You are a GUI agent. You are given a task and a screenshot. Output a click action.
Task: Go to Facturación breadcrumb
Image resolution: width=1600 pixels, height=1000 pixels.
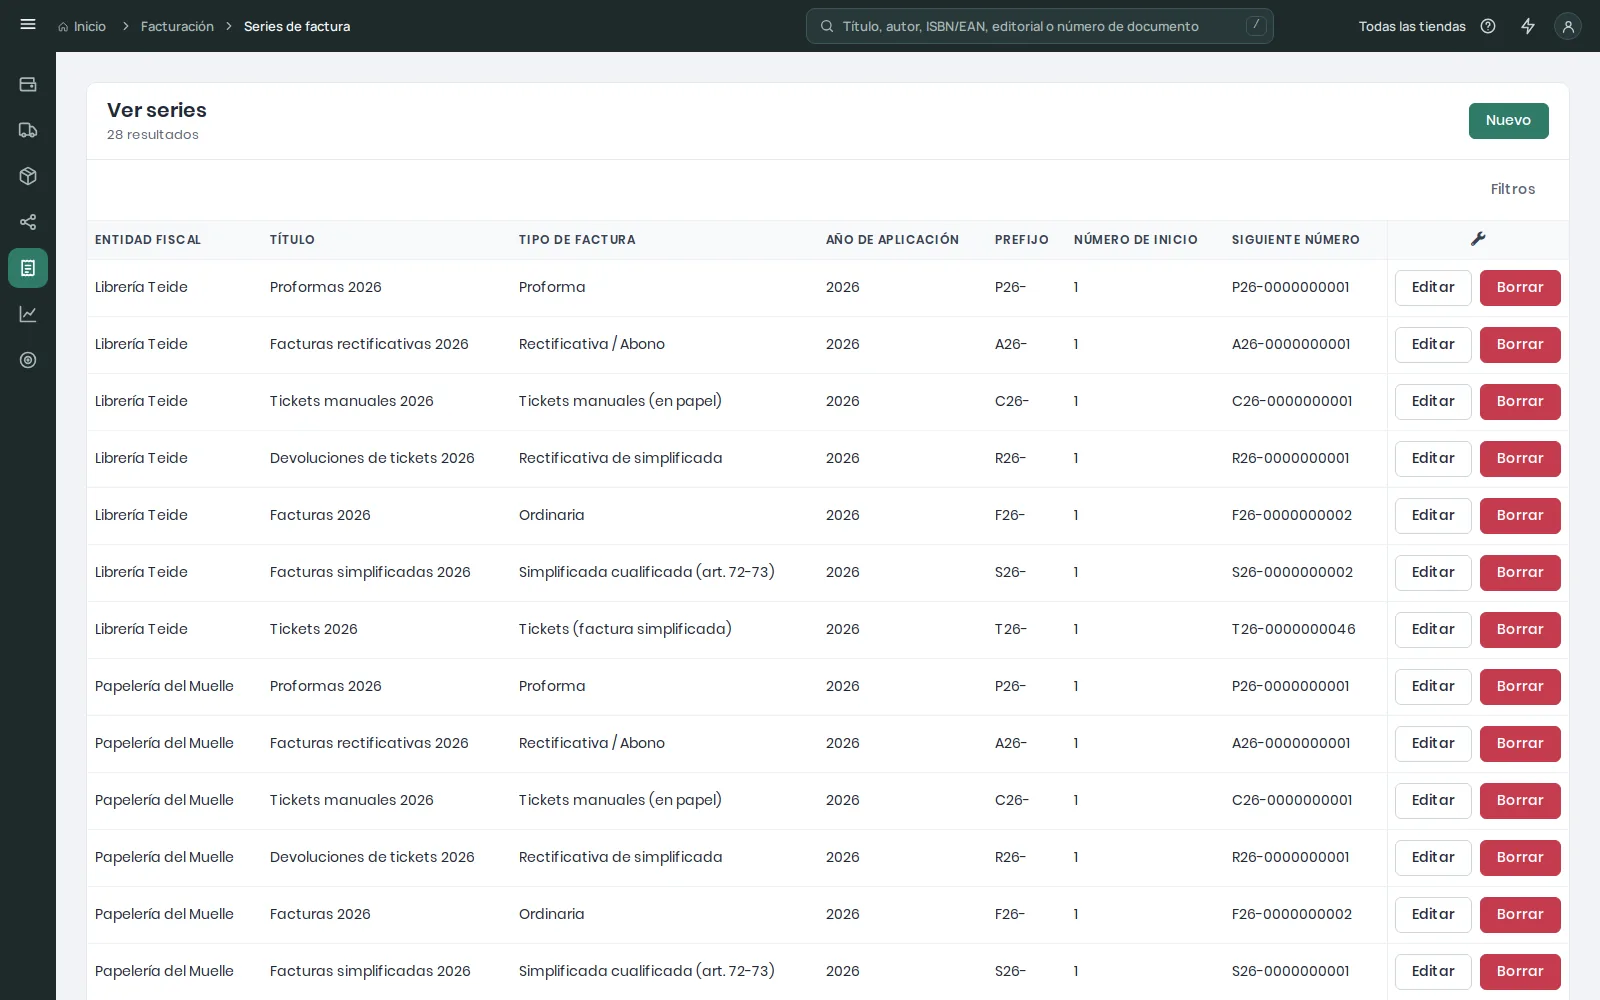[177, 26]
